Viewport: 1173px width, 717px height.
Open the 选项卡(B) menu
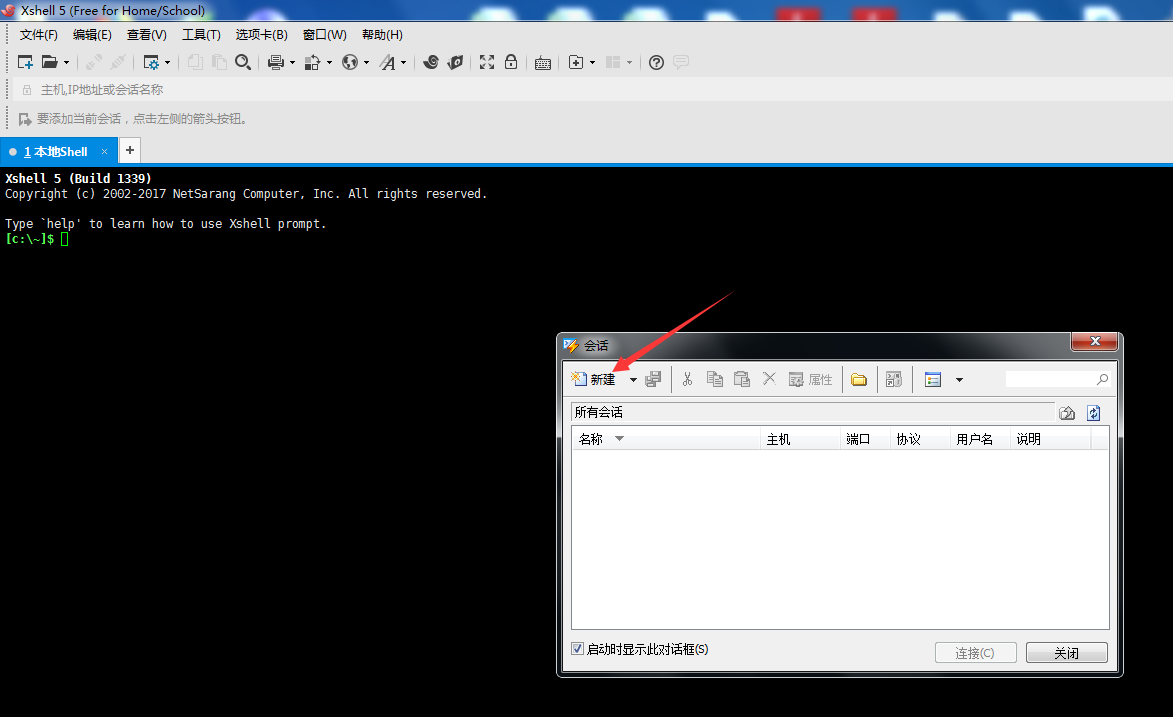click(261, 34)
